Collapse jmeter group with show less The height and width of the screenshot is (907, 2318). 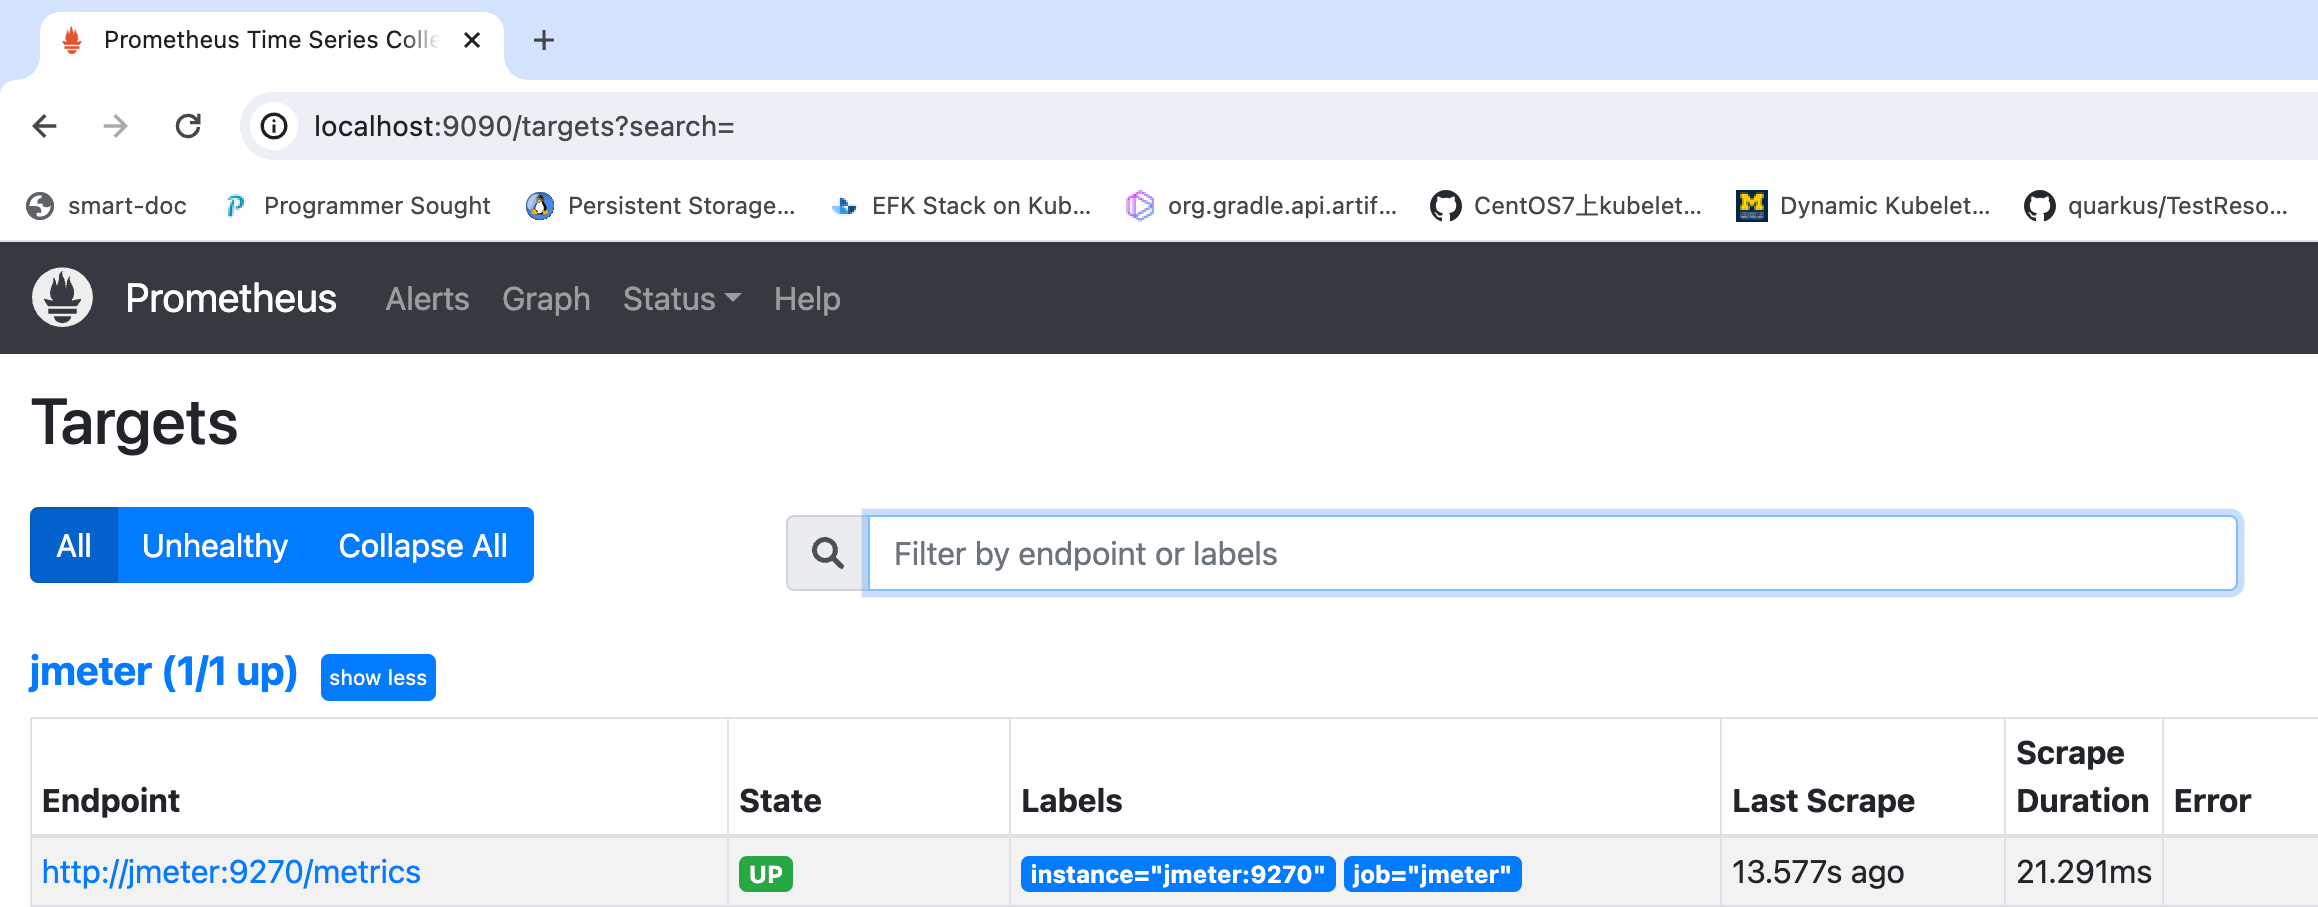(378, 678)
